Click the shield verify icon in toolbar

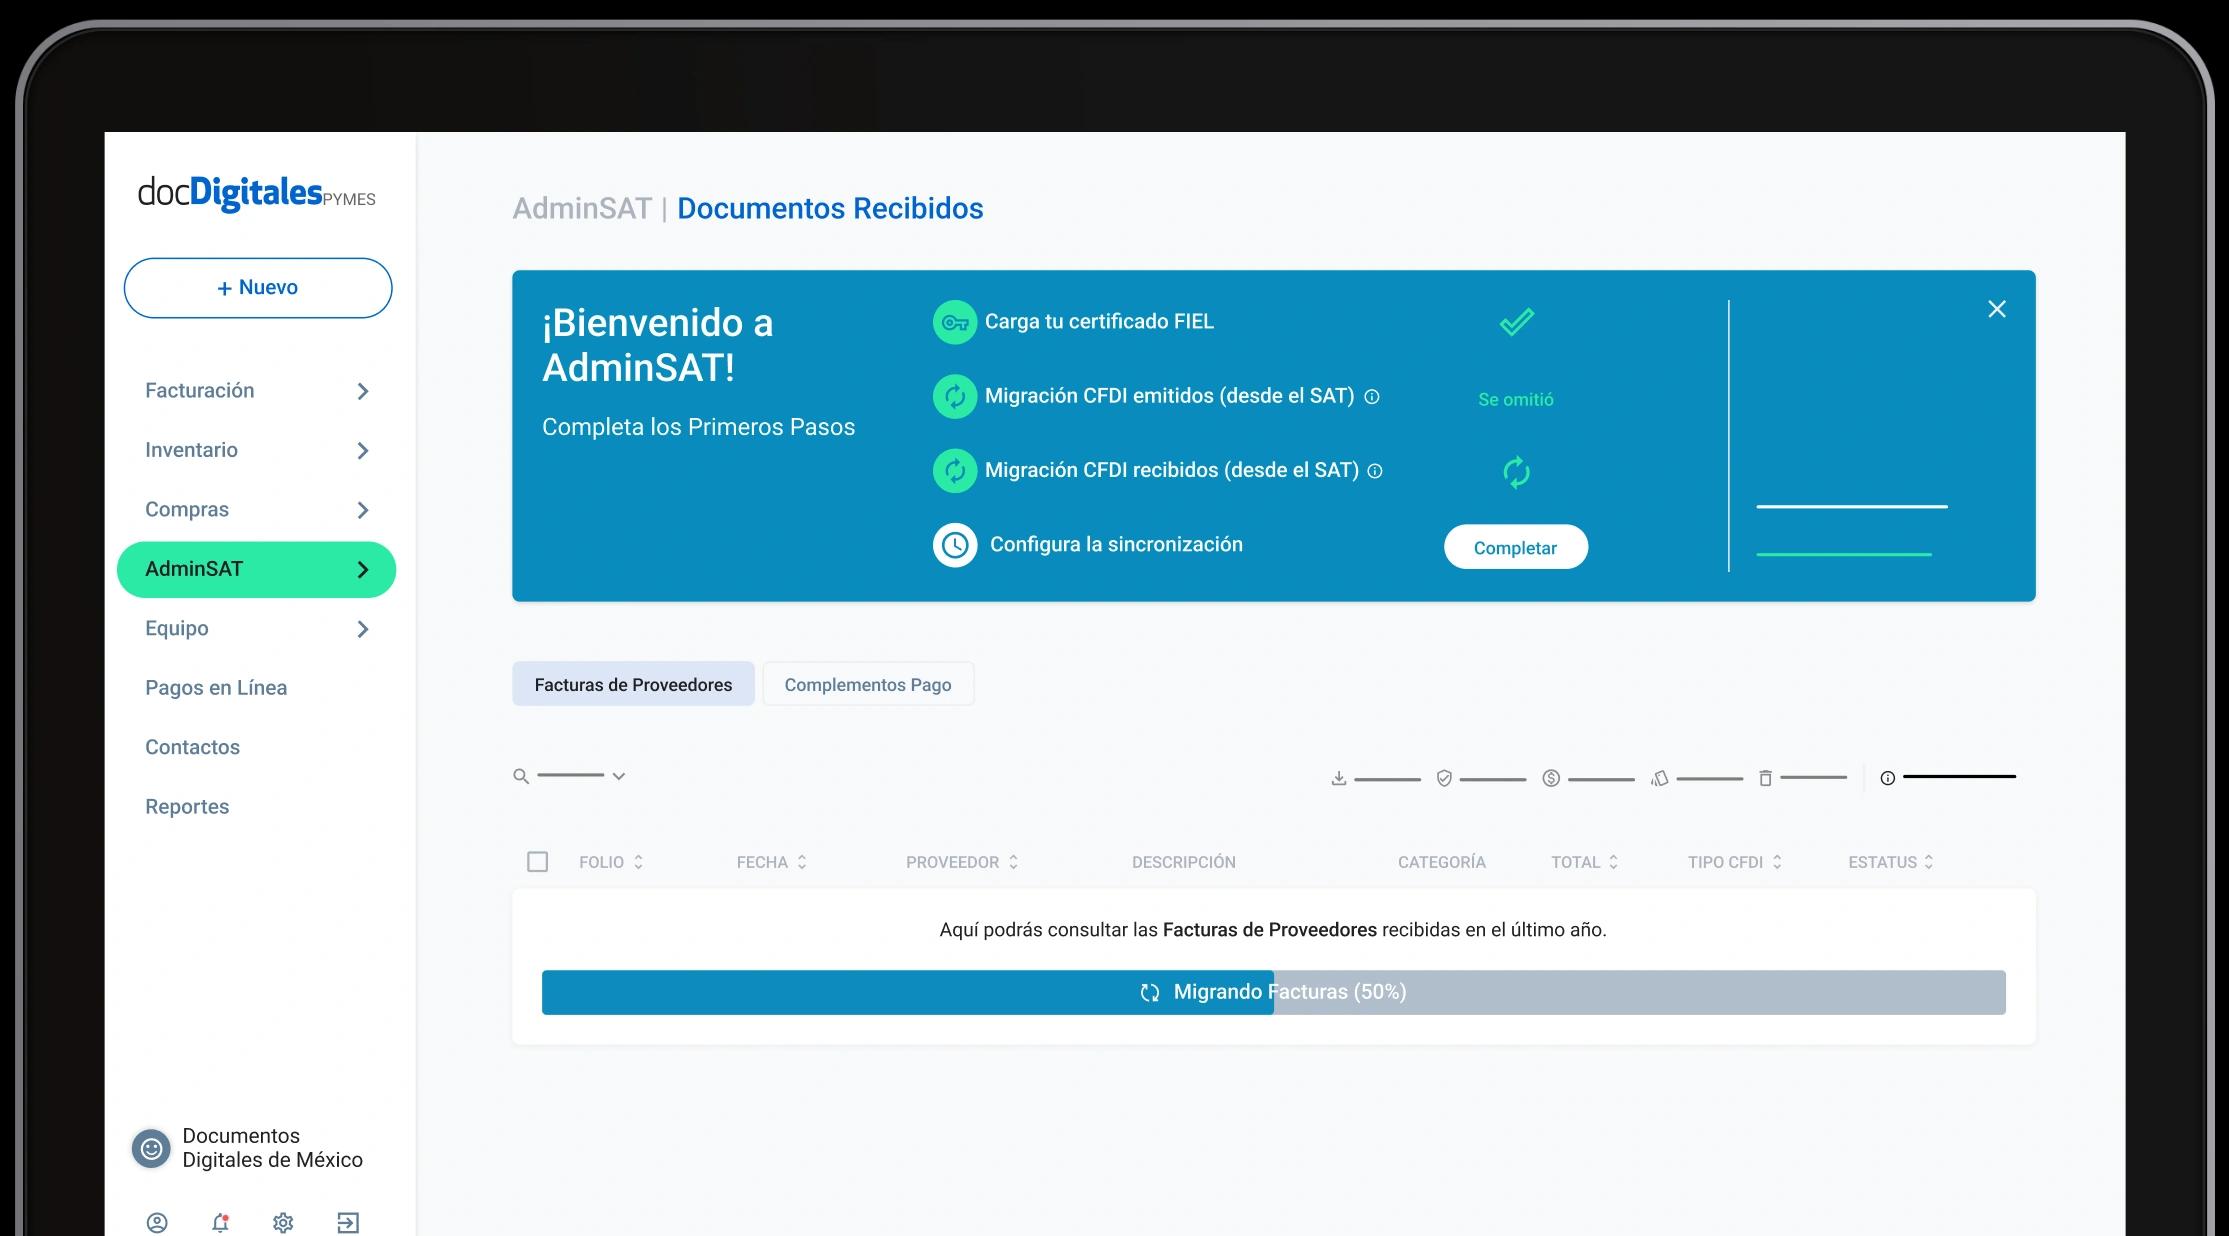[x=1444, y=778]
